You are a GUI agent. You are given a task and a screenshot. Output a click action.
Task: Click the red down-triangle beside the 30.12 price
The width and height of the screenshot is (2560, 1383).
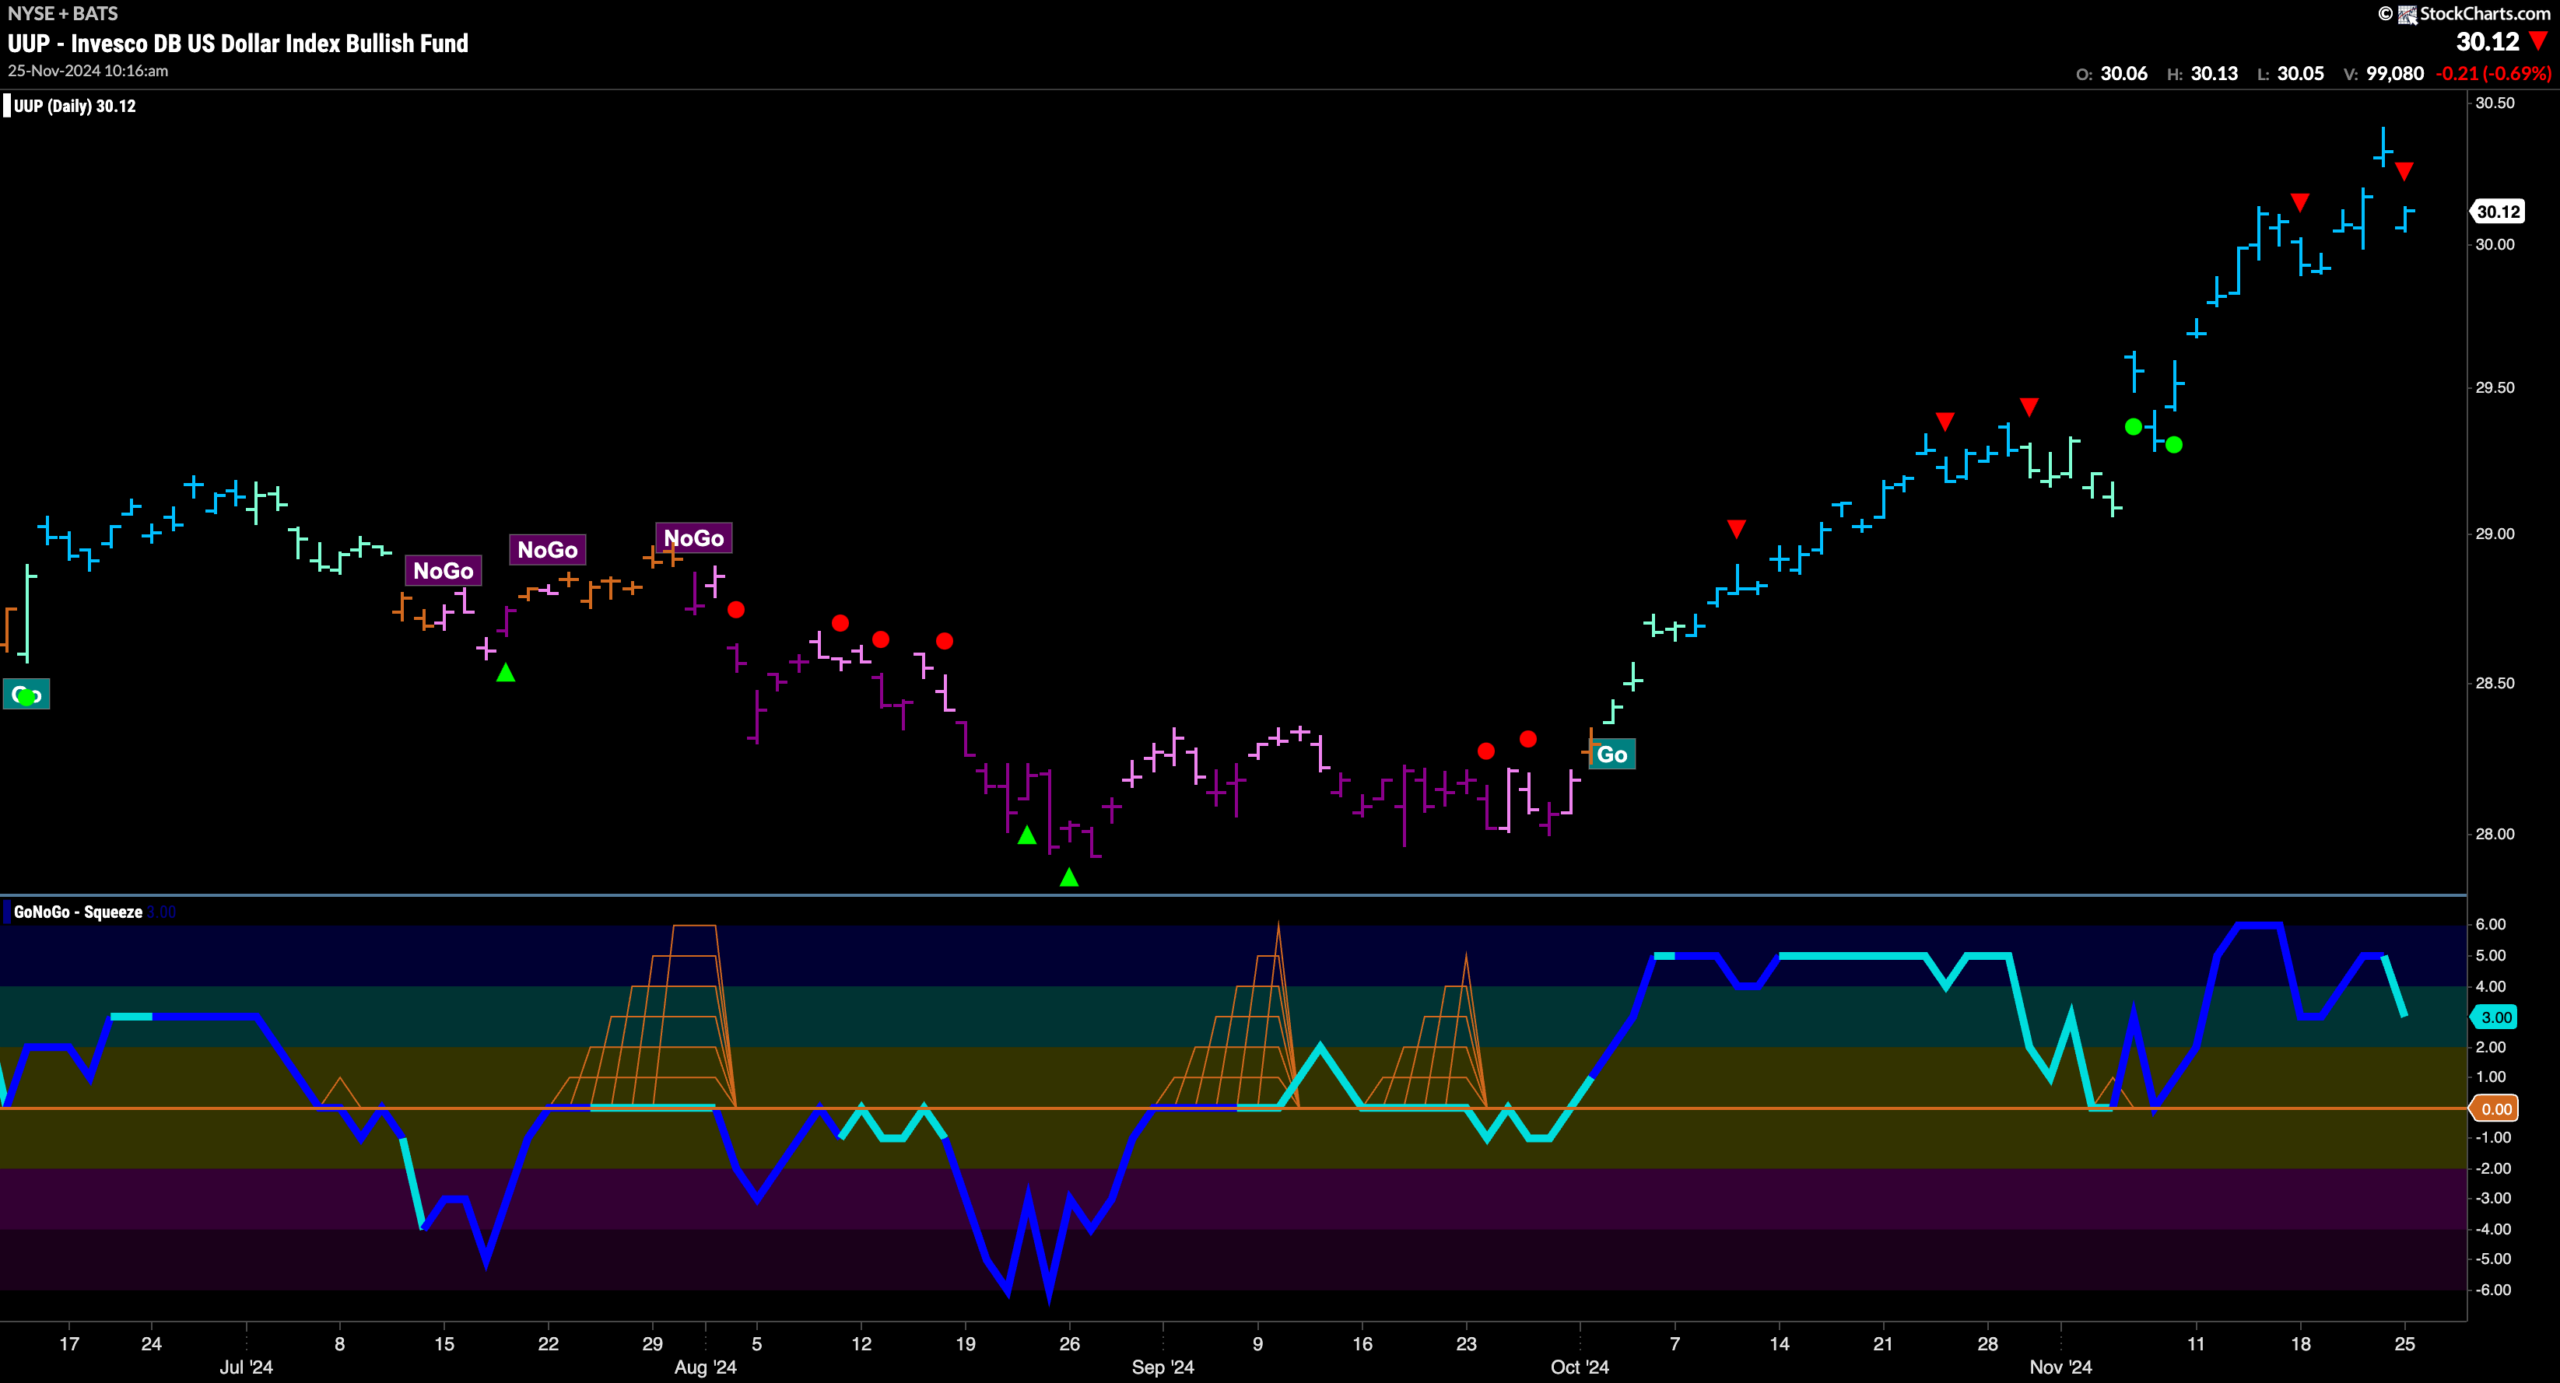click(x=2538, y=41)
